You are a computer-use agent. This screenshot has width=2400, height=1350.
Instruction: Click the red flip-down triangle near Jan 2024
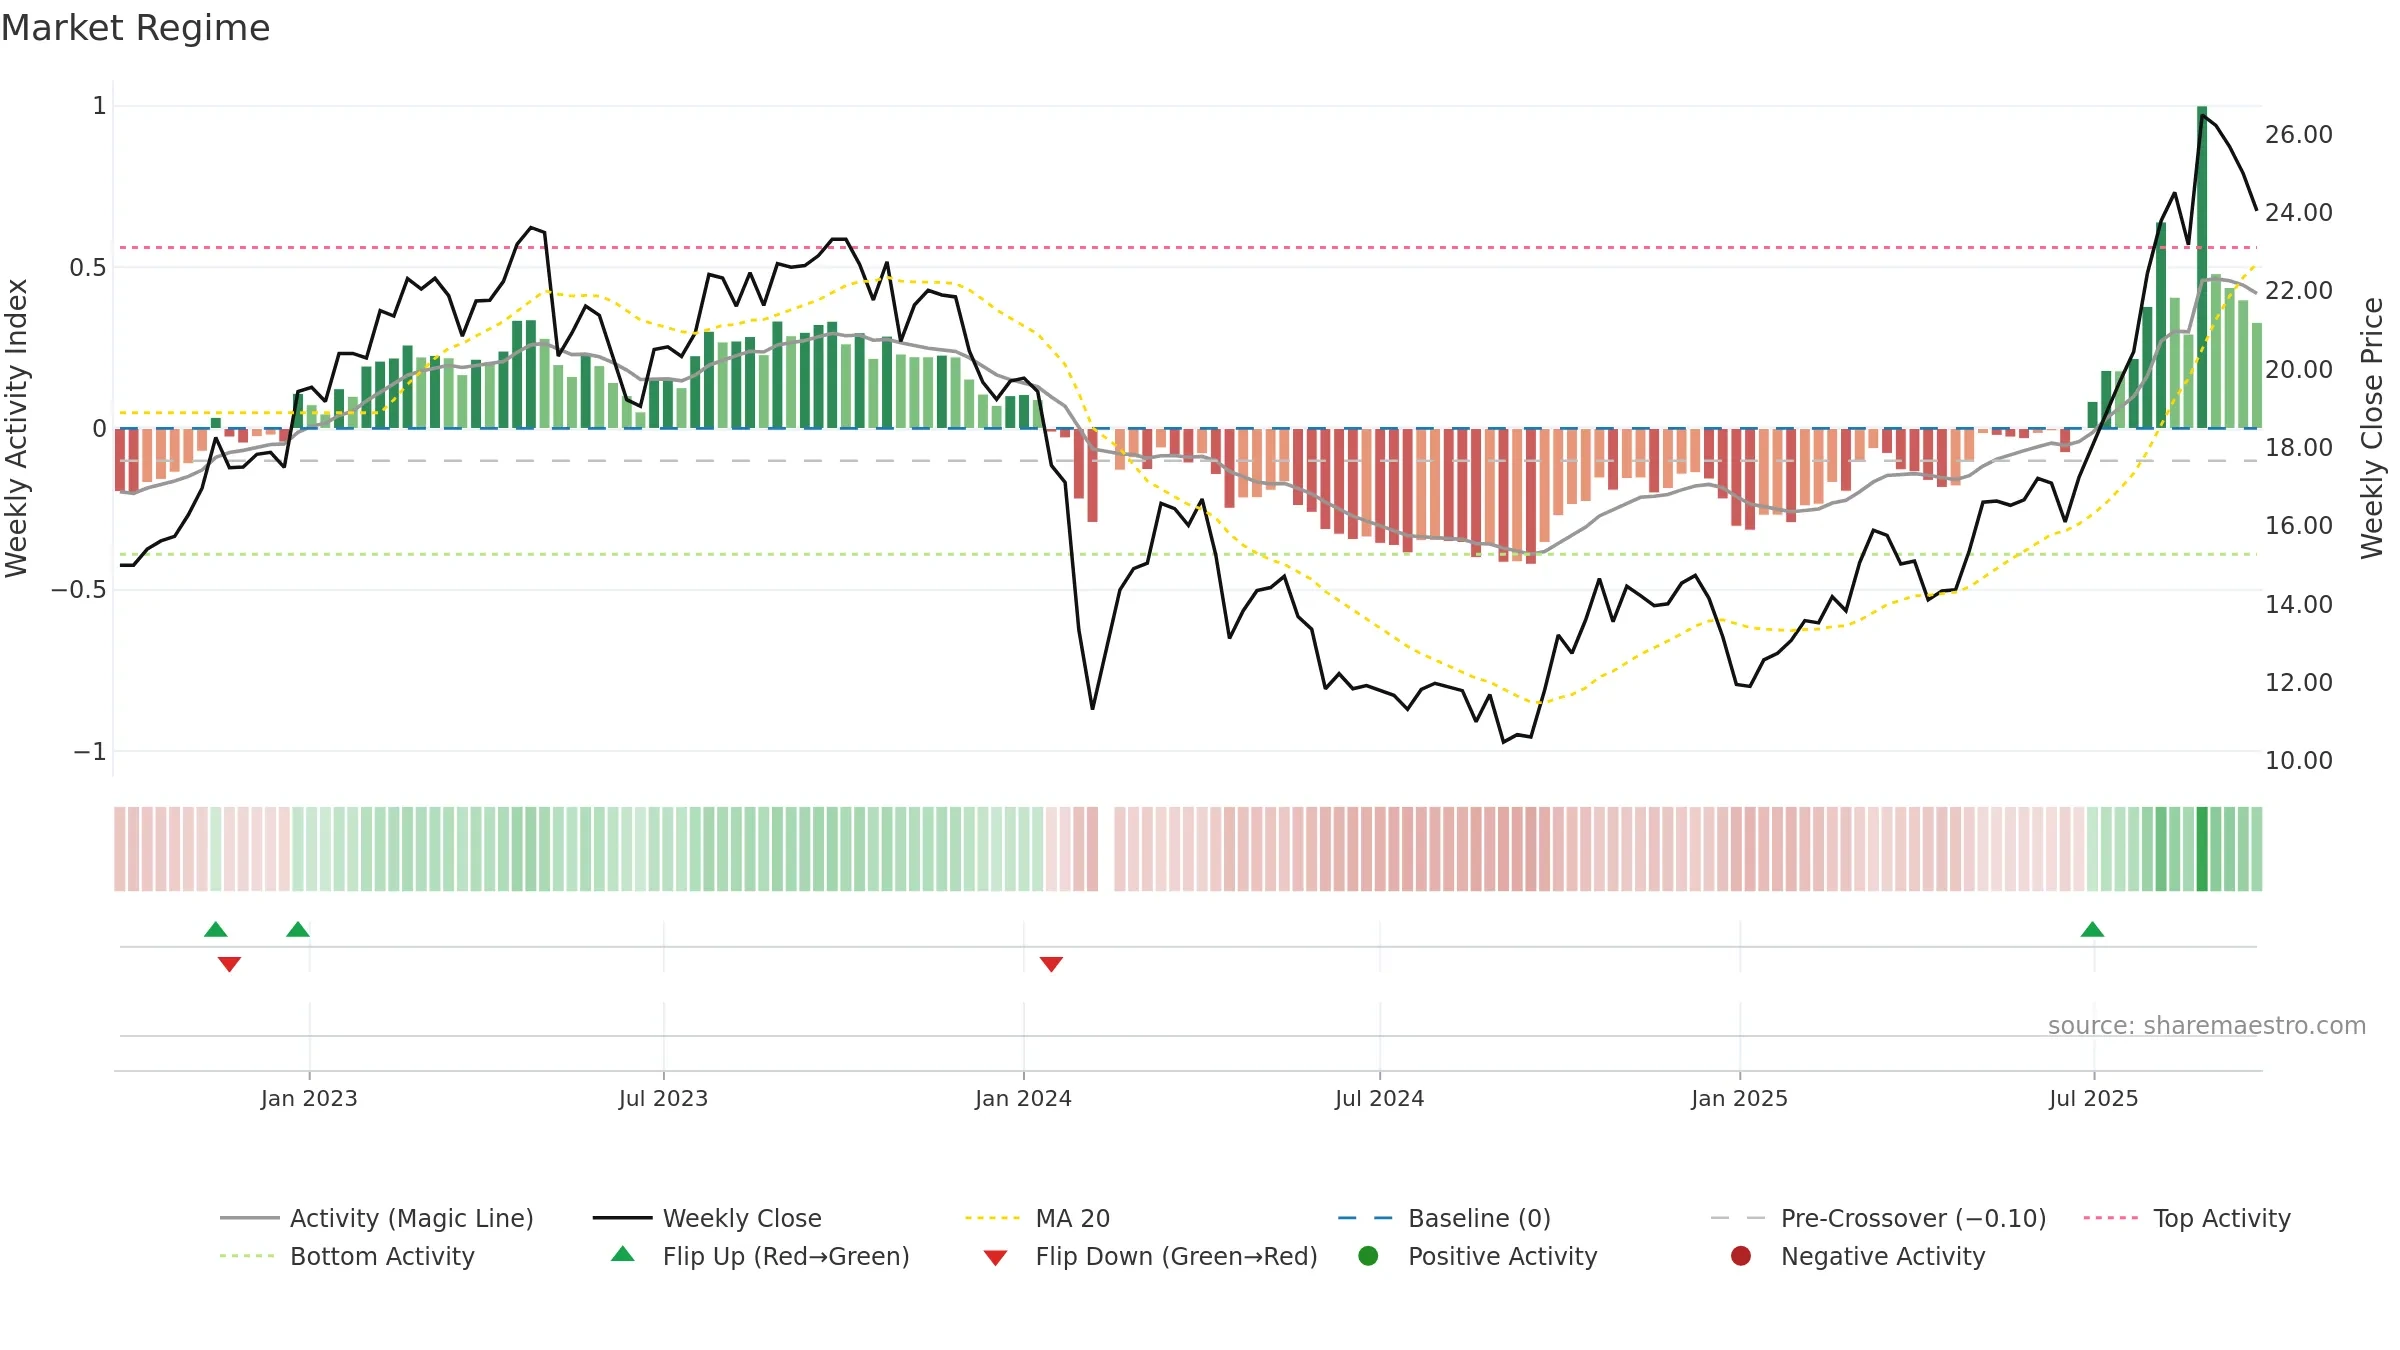pyautogui.click(x=1051, y=964)
